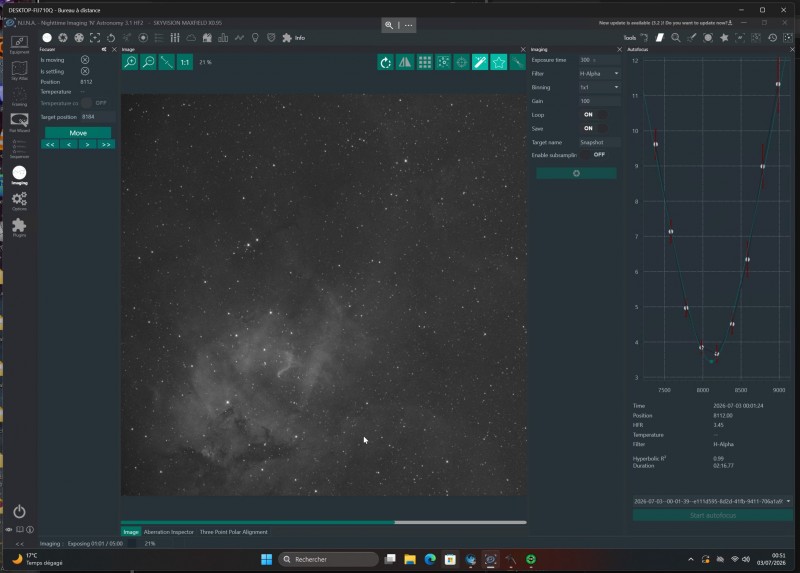Expand the autofocus run history dropdown
This screenshot has height=573, width=800.
click(x=712, y=501)
